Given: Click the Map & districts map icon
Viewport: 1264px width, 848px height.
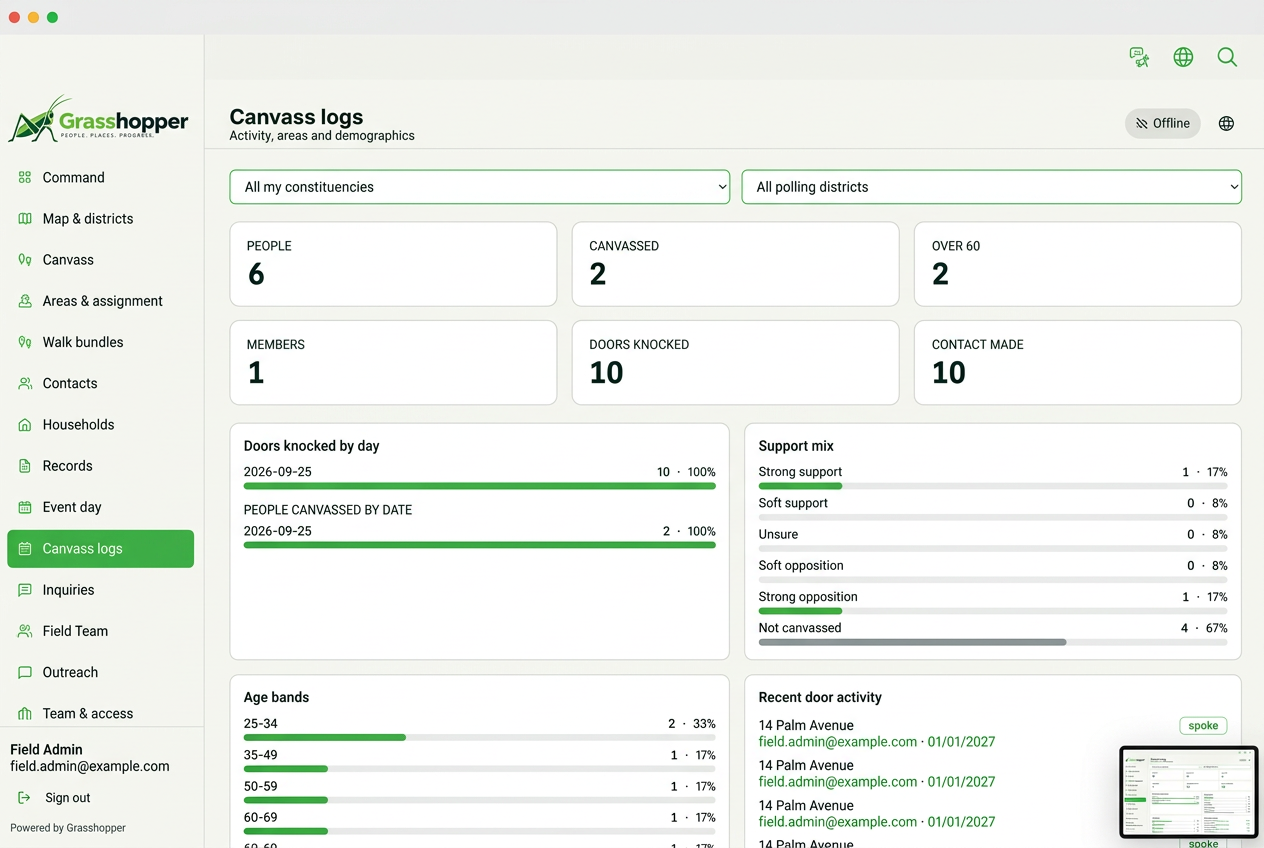Looking at the screenshot, I should (x=25, y=218).
